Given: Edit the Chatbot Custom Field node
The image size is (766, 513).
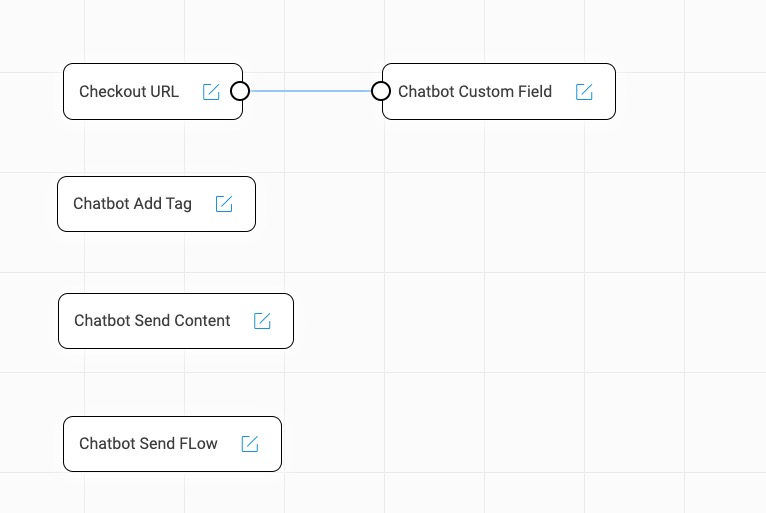Looking at the screenshot, I should coord(584,92).
